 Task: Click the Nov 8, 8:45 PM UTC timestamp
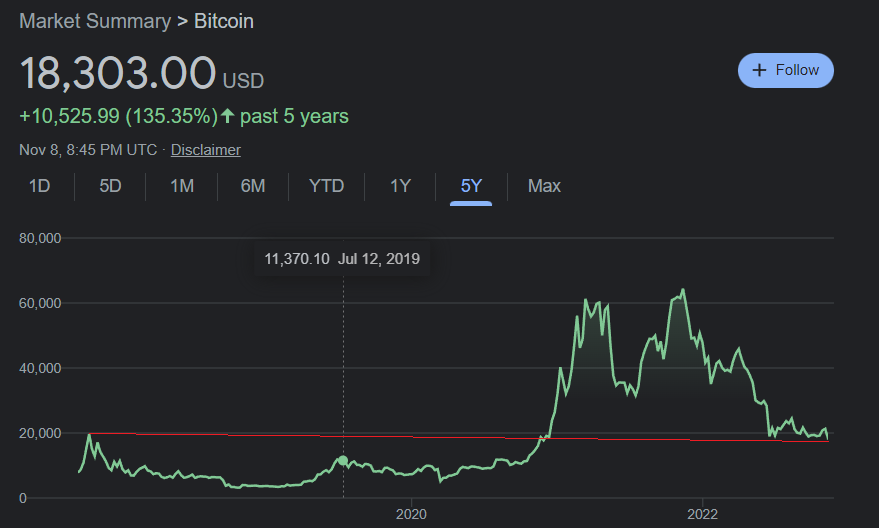click(88, 150)
